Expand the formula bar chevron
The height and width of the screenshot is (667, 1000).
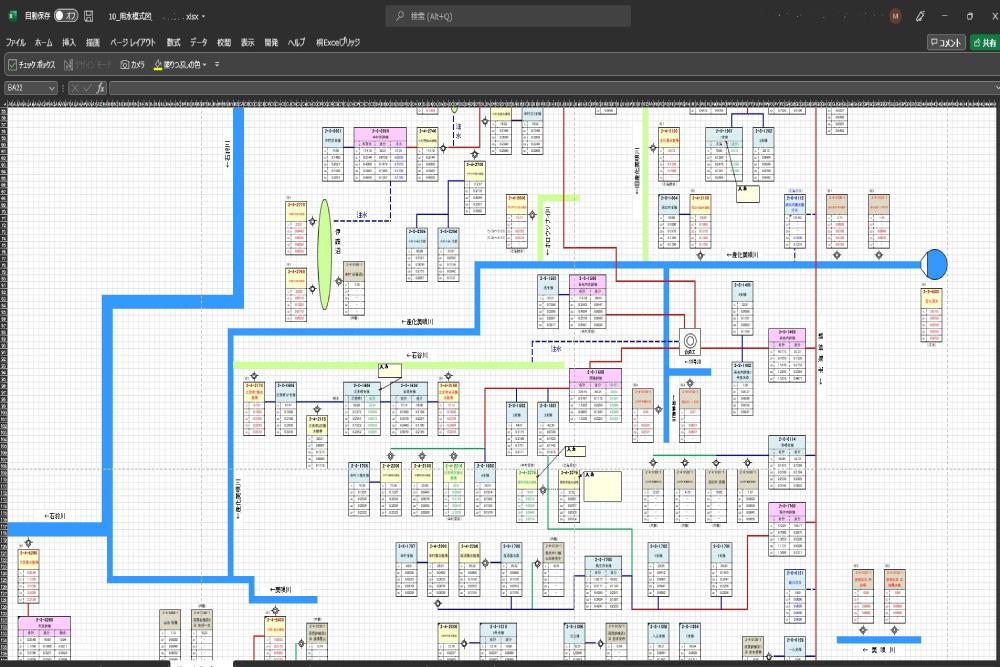point(995,88)
